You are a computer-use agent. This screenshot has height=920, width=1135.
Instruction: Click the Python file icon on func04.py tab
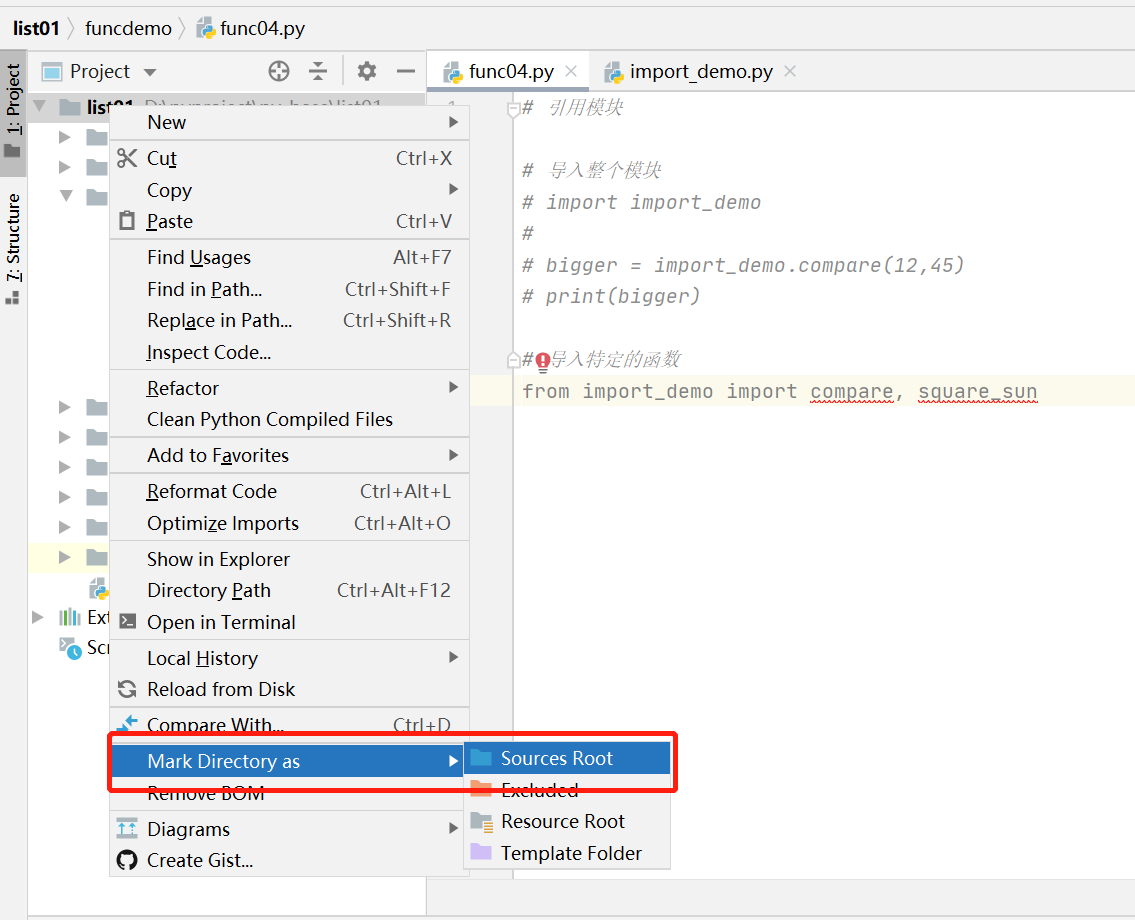(453, 72)
